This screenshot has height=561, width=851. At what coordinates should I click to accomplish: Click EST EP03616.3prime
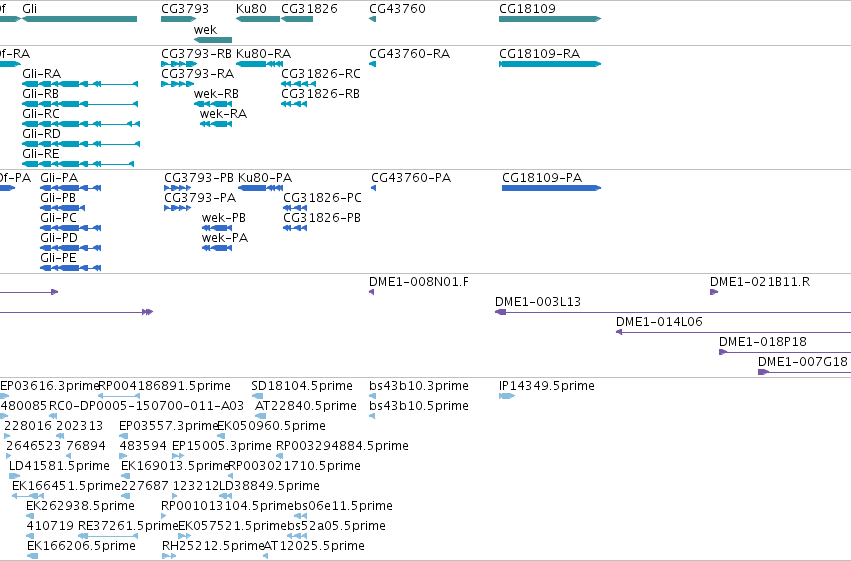tap(4, 396)
